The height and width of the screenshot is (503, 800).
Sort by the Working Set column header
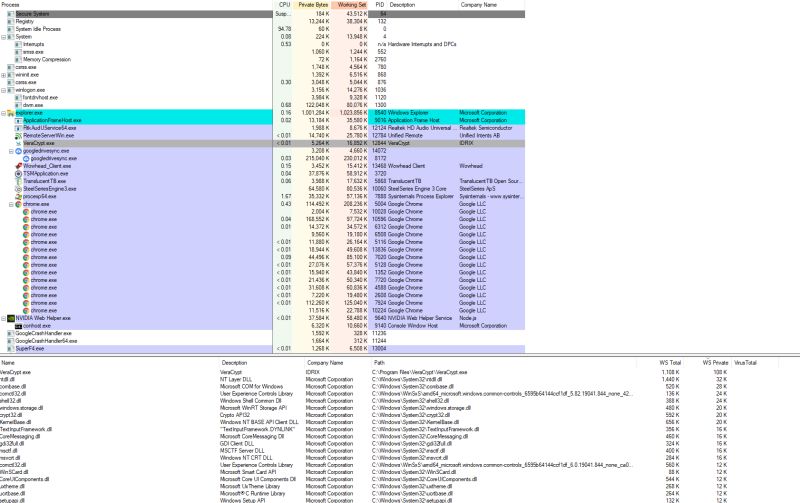coord(349,5)
